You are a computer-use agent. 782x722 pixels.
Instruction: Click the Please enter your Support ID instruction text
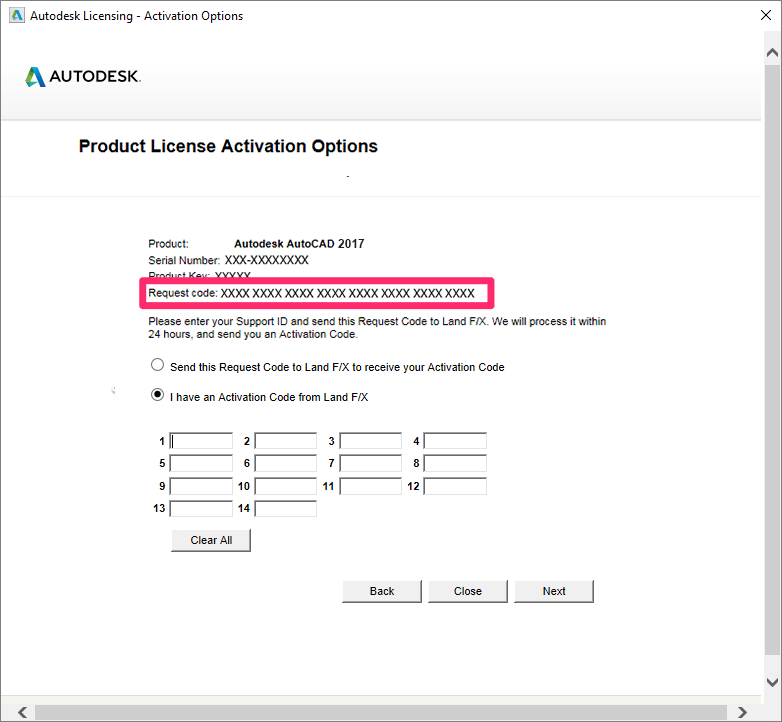(377, 328)
